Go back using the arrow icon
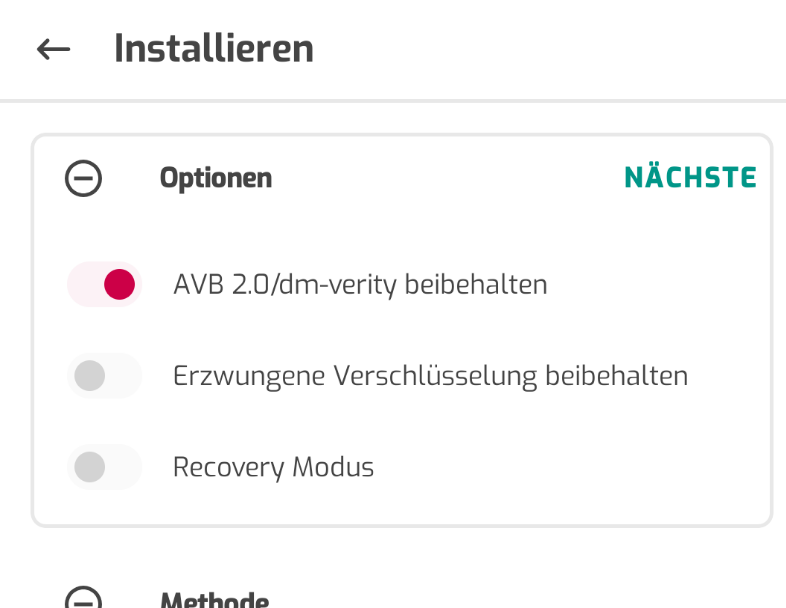This screenshot has width=786, height=608. [53, 49]
